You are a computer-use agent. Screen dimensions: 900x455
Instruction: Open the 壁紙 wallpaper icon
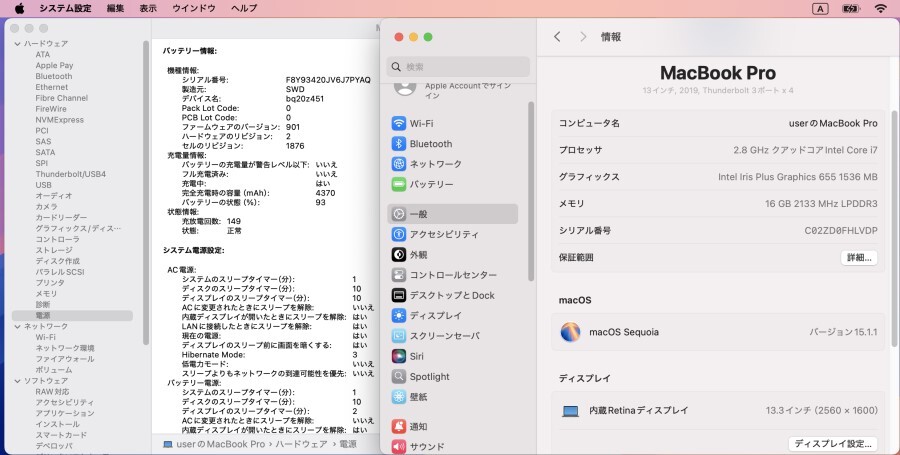[398, 396]
